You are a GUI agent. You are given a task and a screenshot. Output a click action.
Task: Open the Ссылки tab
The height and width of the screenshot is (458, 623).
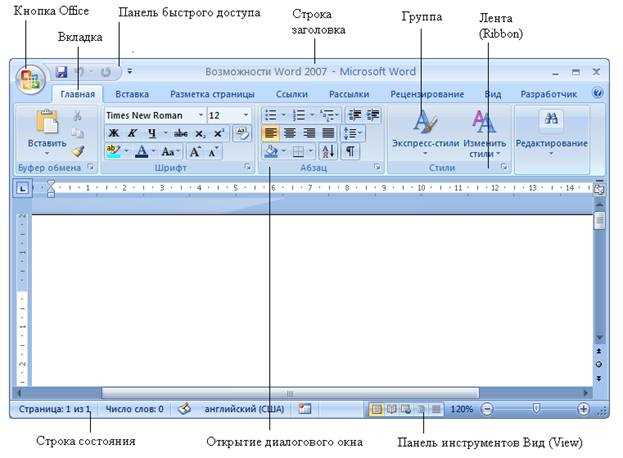coord(292,94)
